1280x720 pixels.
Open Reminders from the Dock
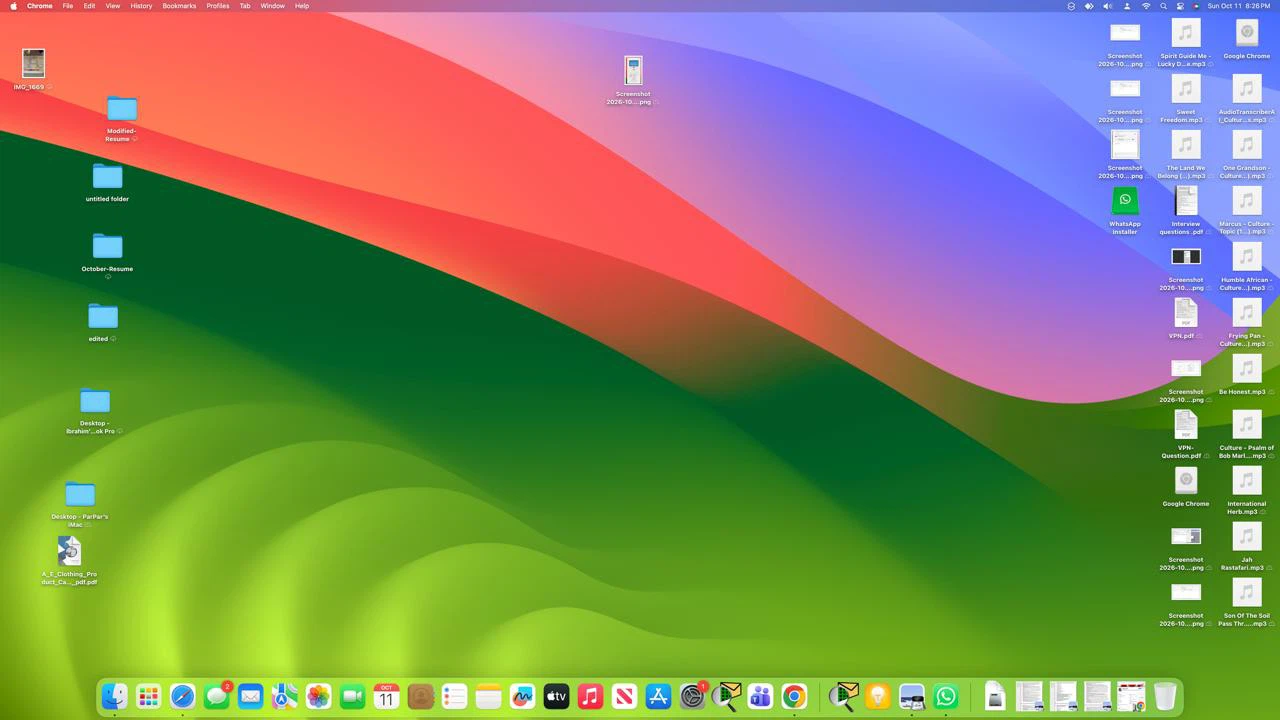coord(455,696)
